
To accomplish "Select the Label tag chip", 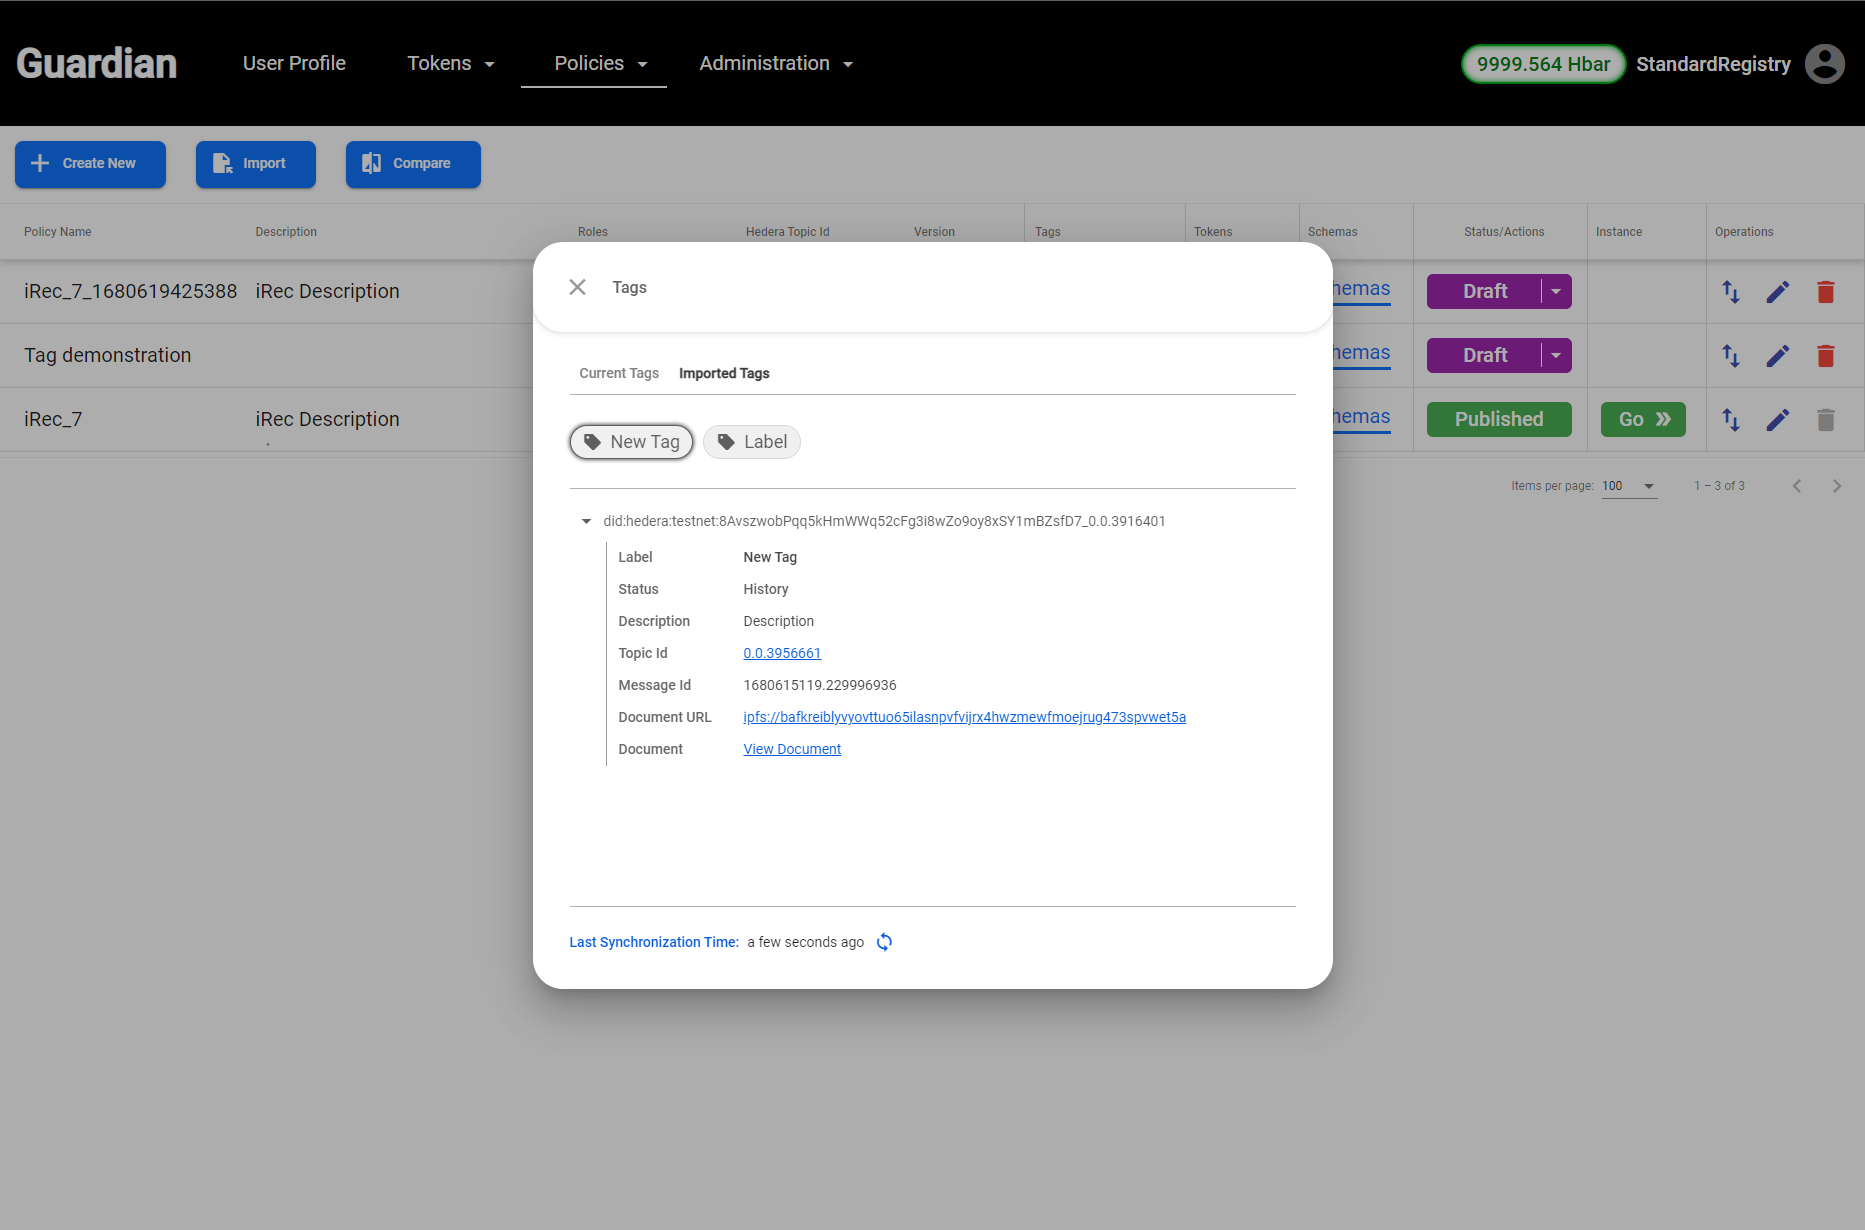I will (x=752, y=442).
